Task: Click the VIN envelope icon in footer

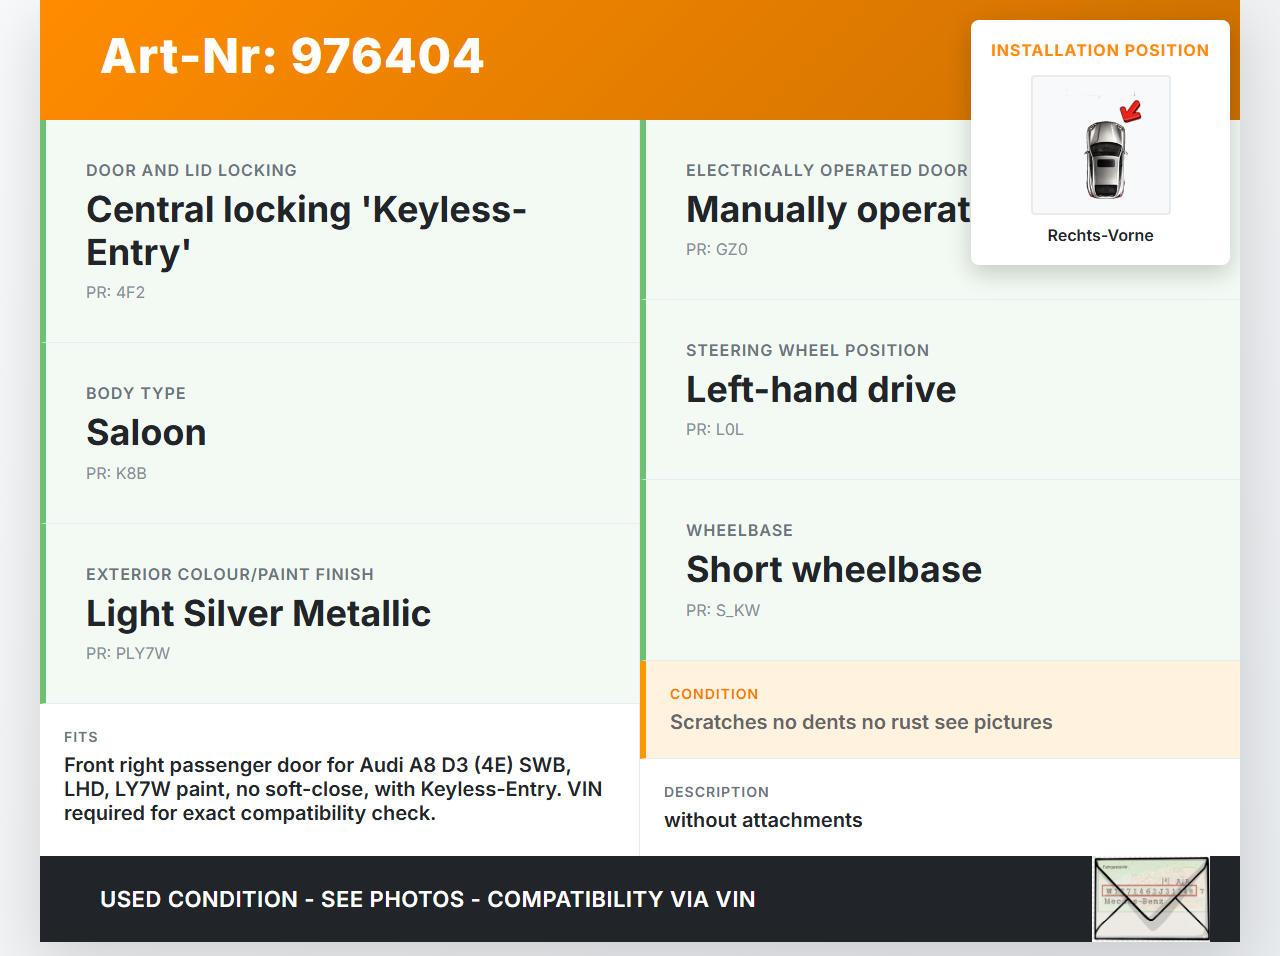Action: (x=1151, y=898)
